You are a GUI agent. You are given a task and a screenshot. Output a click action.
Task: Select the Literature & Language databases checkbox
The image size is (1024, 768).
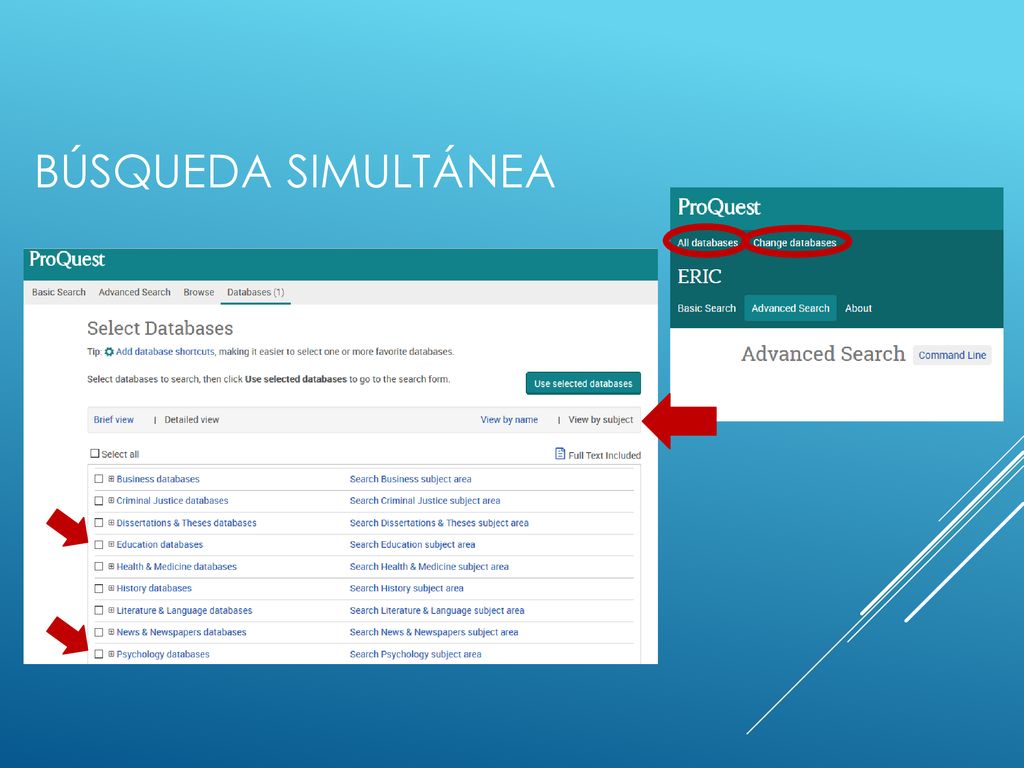click(99, 610)
